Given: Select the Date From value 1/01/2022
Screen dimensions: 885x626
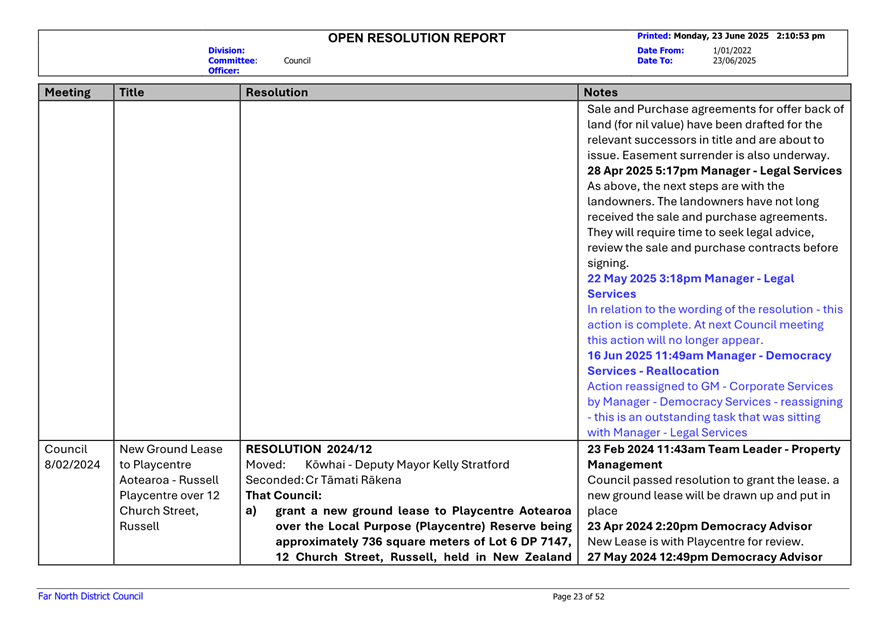Looking at the screenshot, I should tap(732, 50).
